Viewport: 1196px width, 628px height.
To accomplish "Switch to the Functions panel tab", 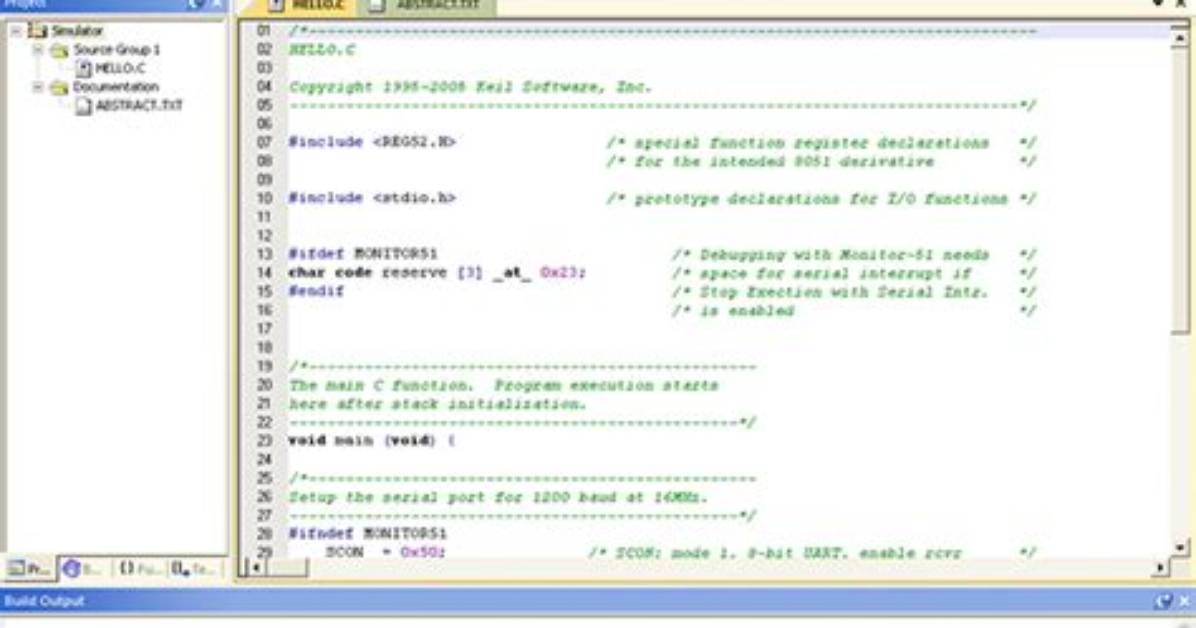I will (x=138, y=568).
